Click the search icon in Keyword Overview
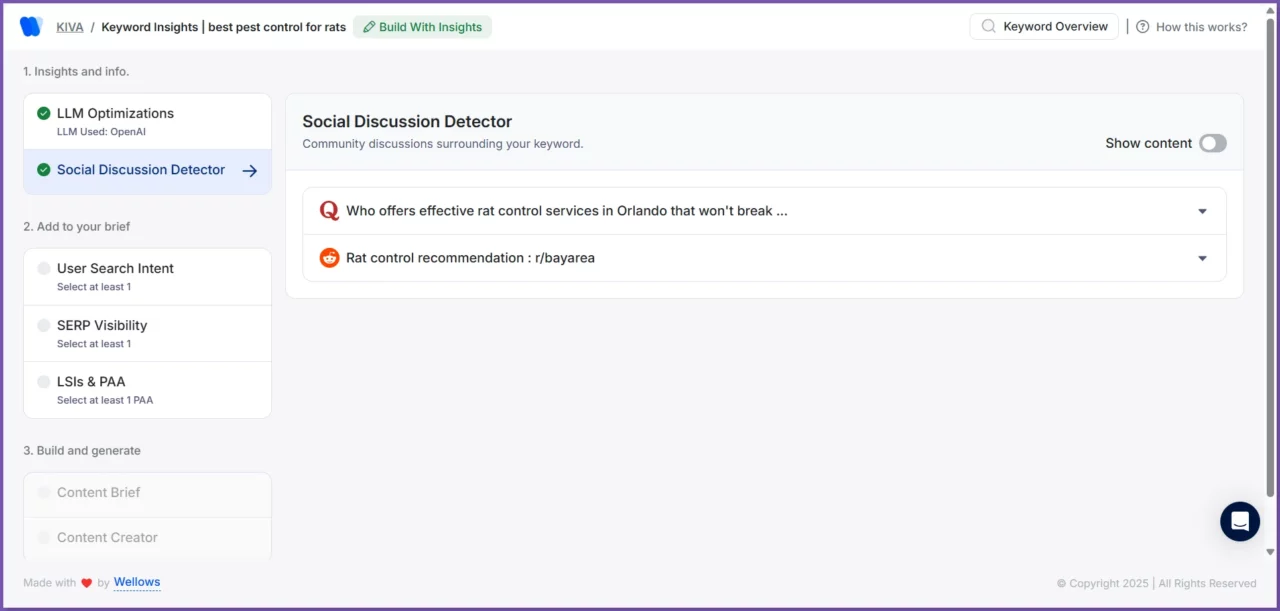This screenshot has height=611, width=1280. 990,26
